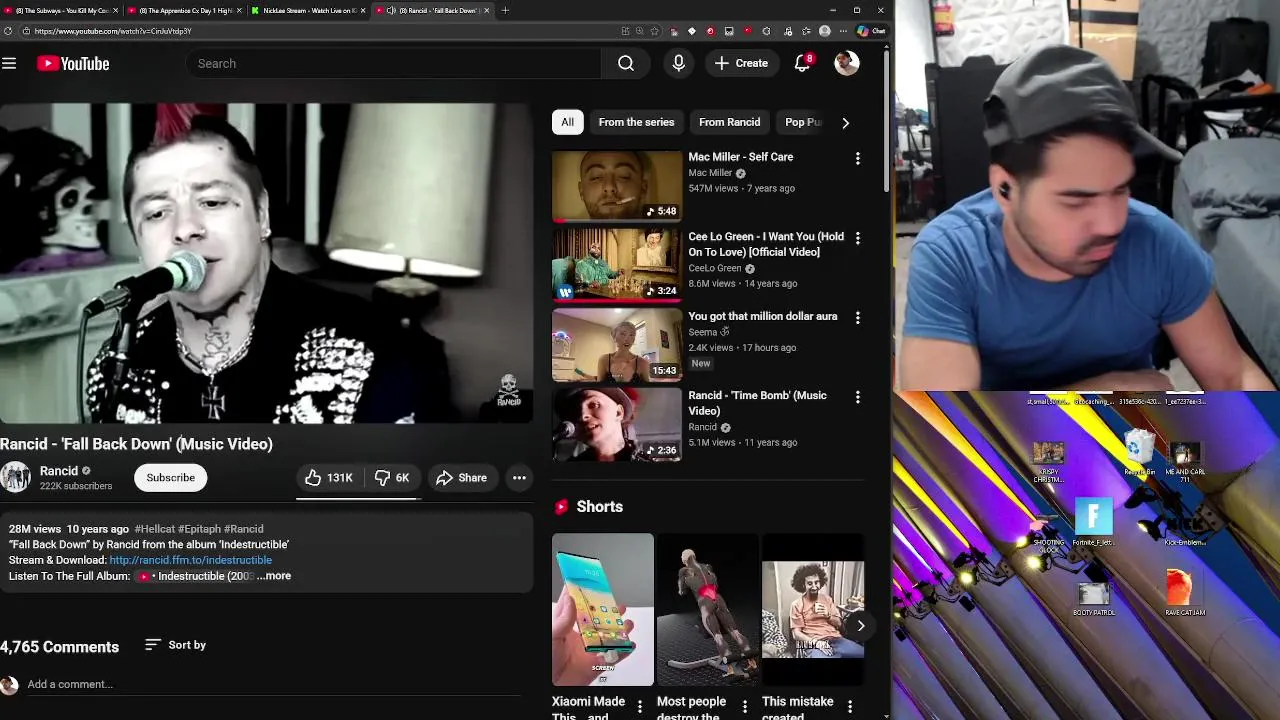Show more filter chips with right chevron
The width and height of the screenshot is (1280, 720).
[x=845, y=123]
